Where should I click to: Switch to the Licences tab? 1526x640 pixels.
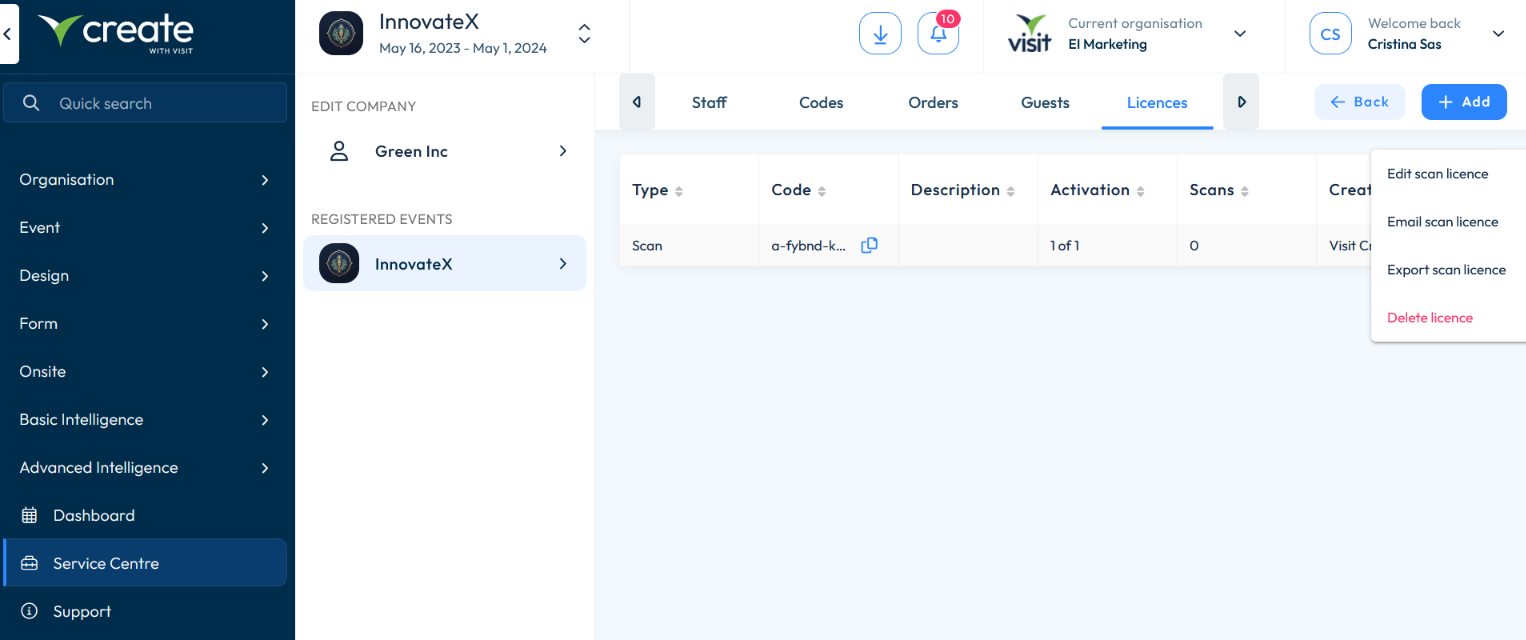tap(1157, 102)
